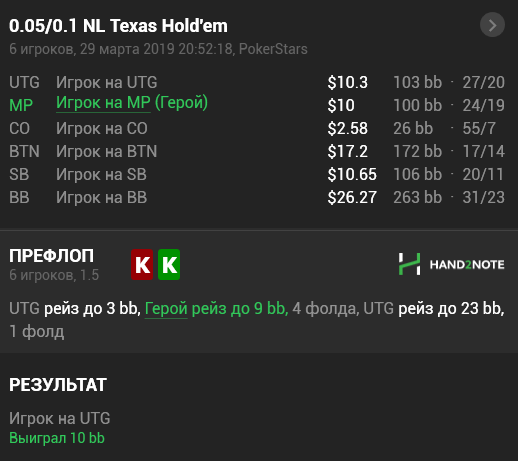
Task: Select the "Игрок на SB" player name
Action: (x=101, y=174)
